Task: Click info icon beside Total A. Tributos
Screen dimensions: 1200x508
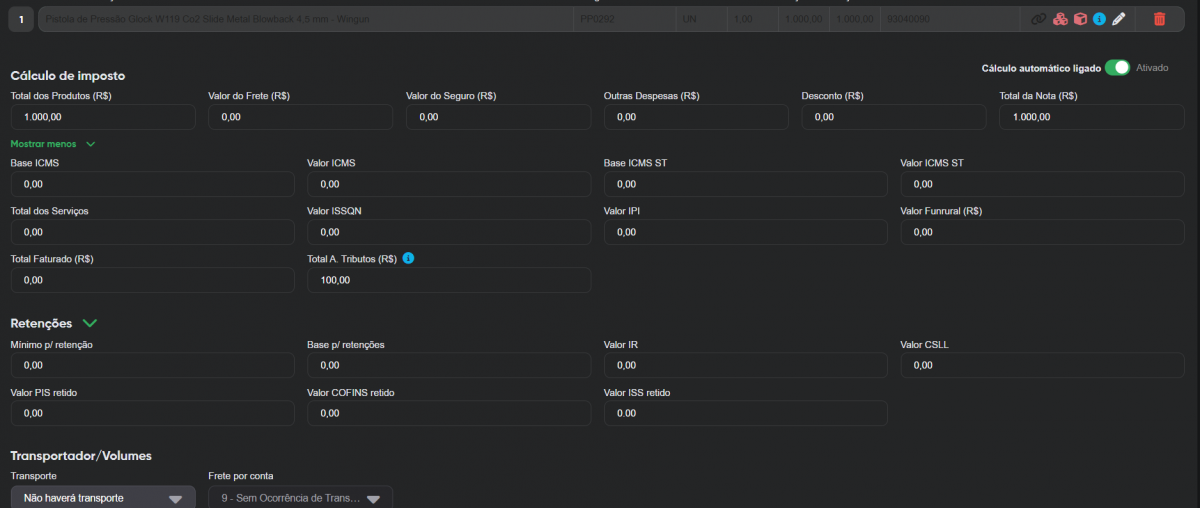Action: point(408,258)
